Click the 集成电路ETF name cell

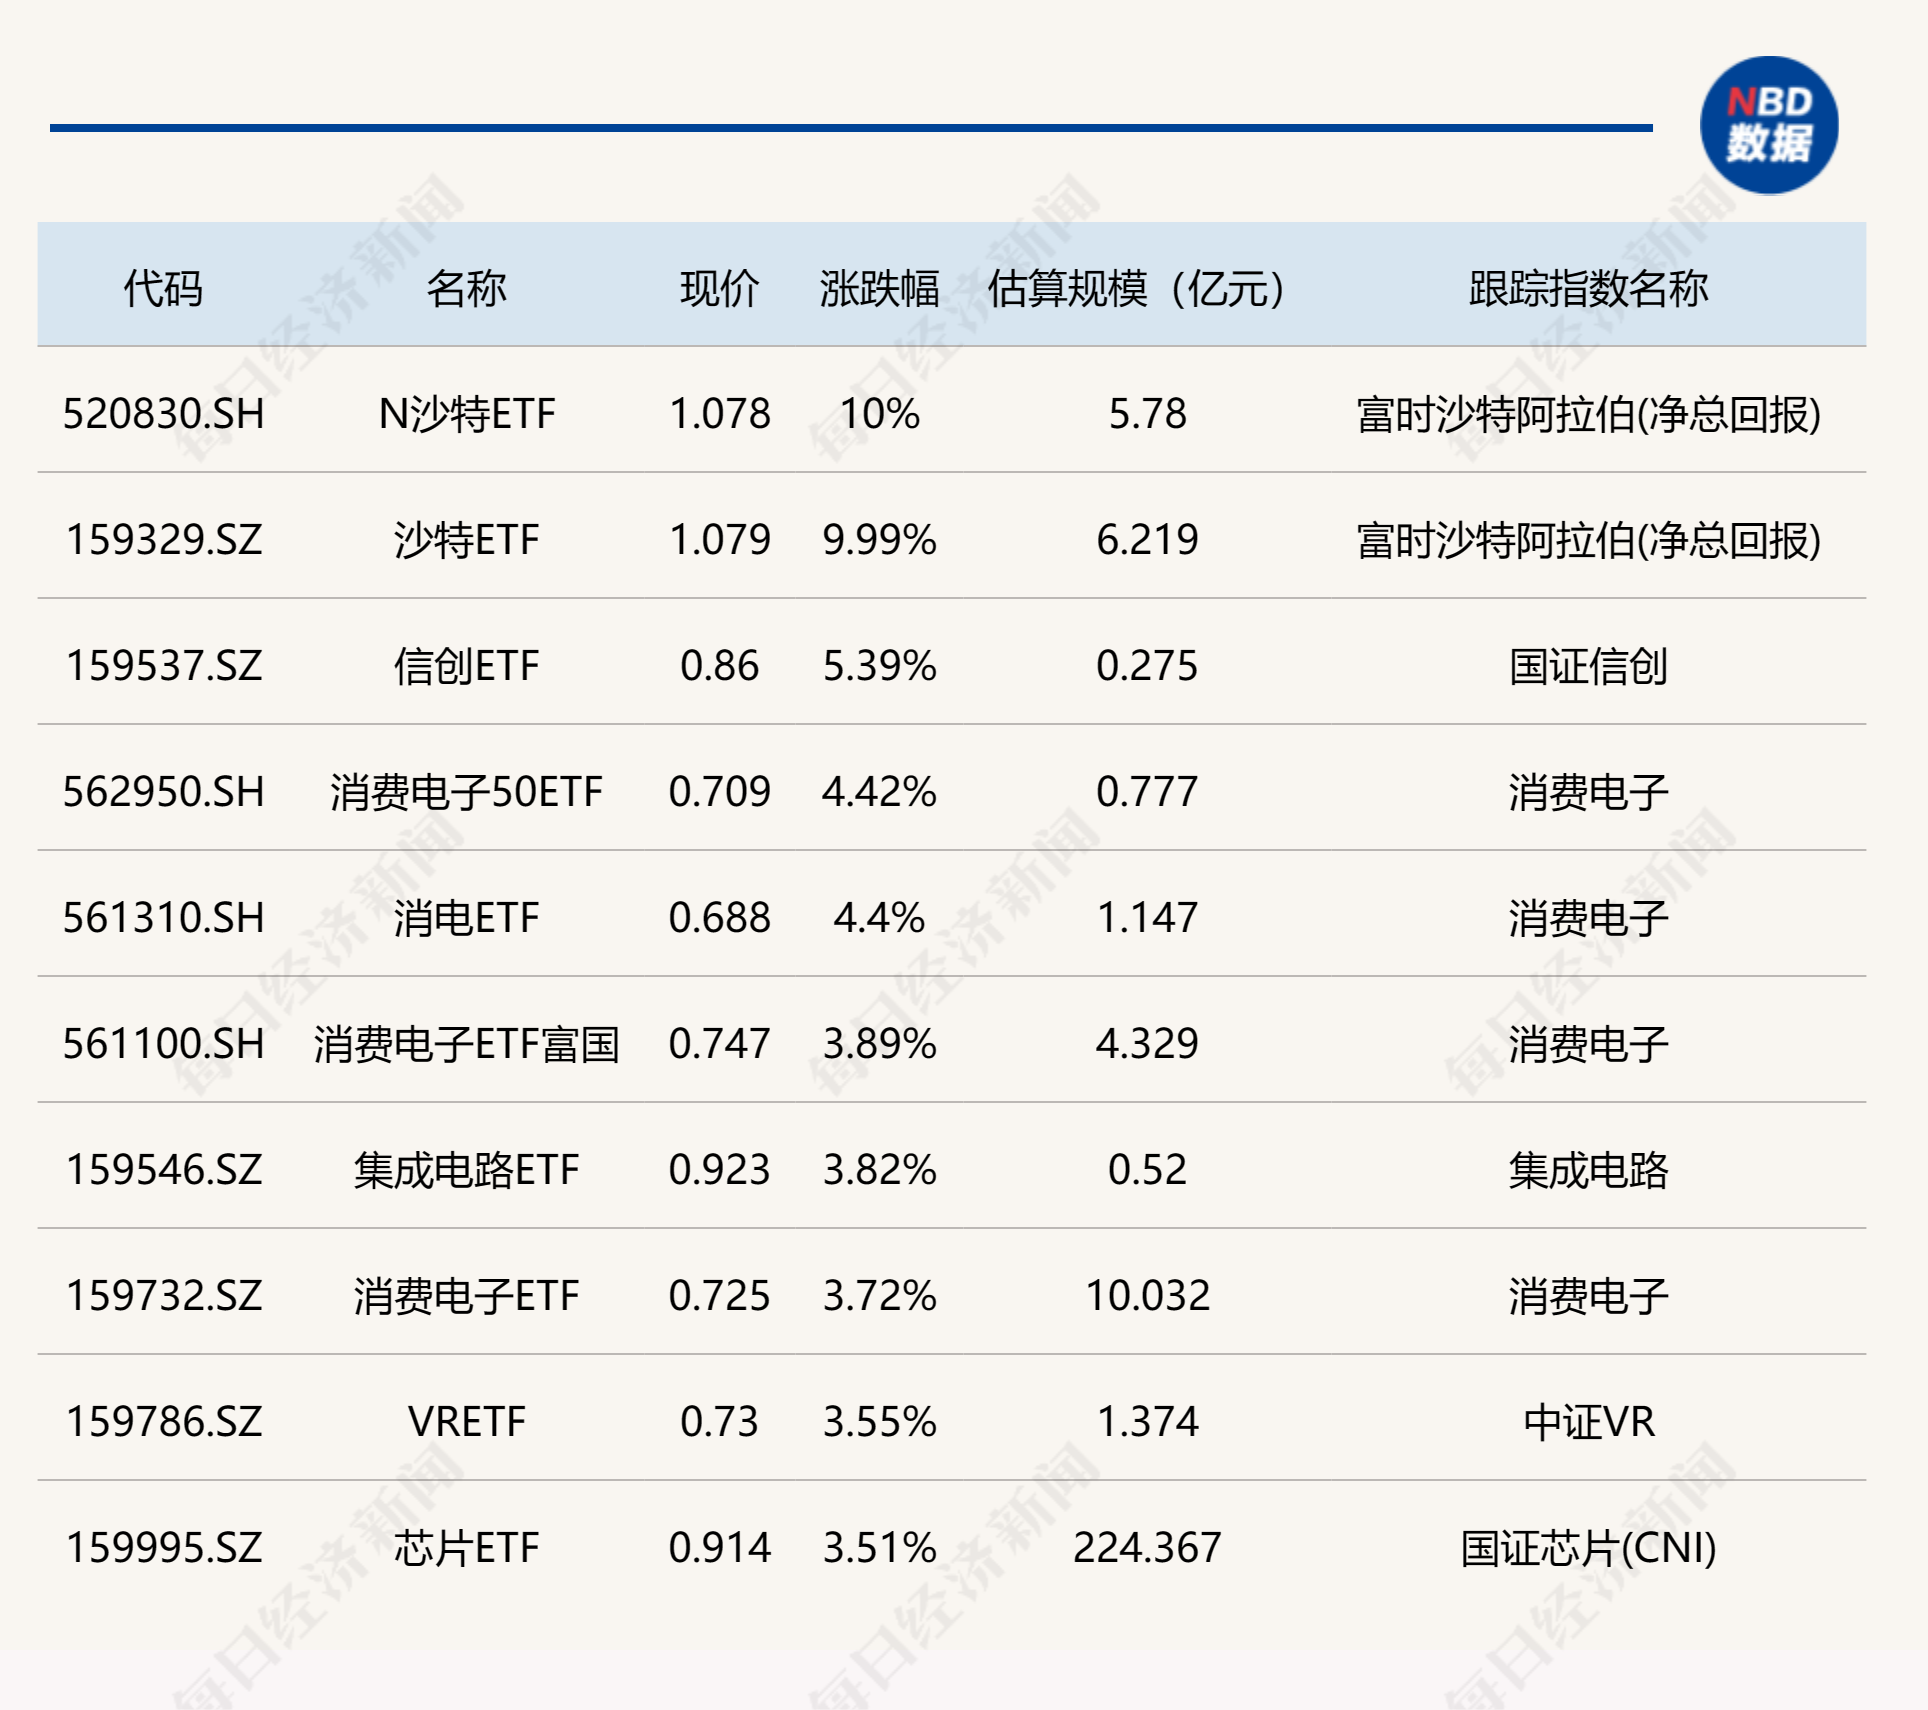(466, 1170)
